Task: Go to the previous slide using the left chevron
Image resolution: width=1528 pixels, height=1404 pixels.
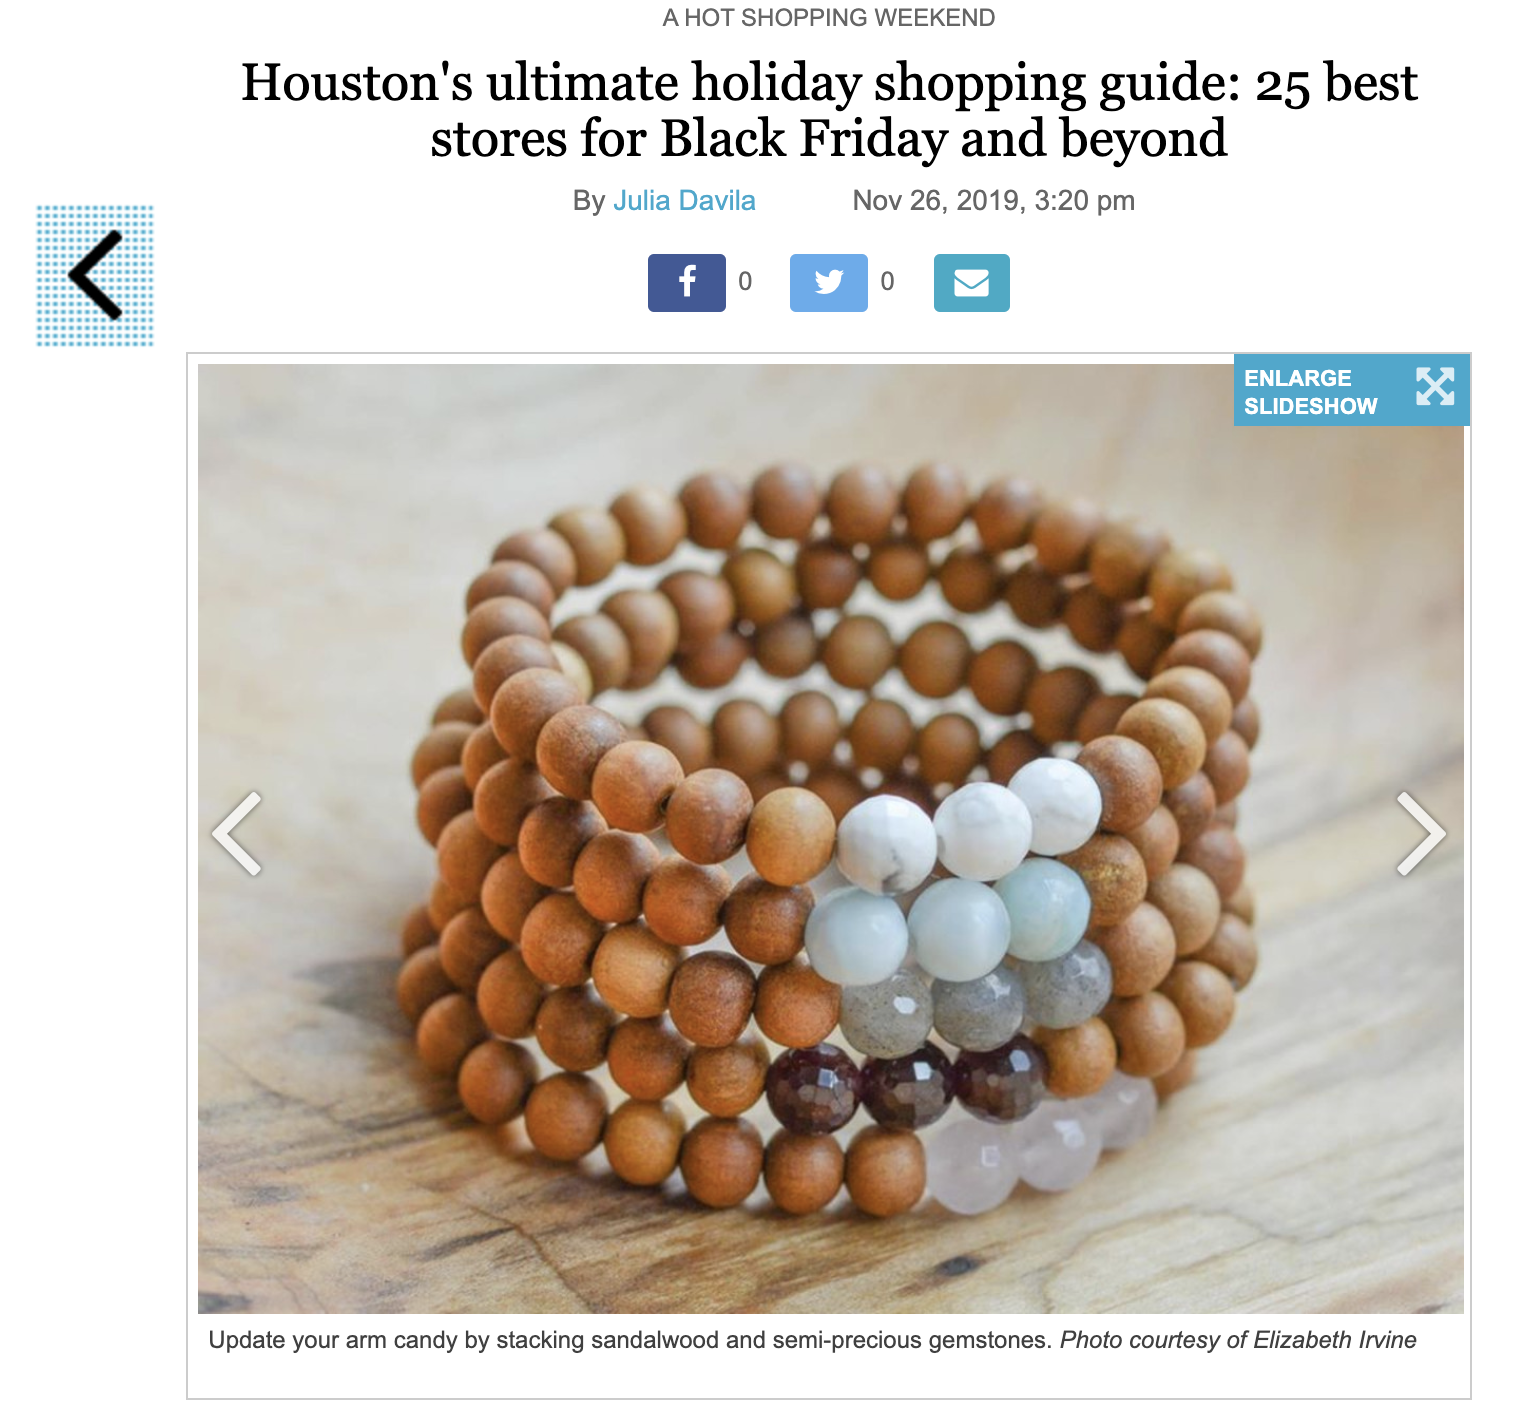Action: pyautogui.click(x=238, y=833)
